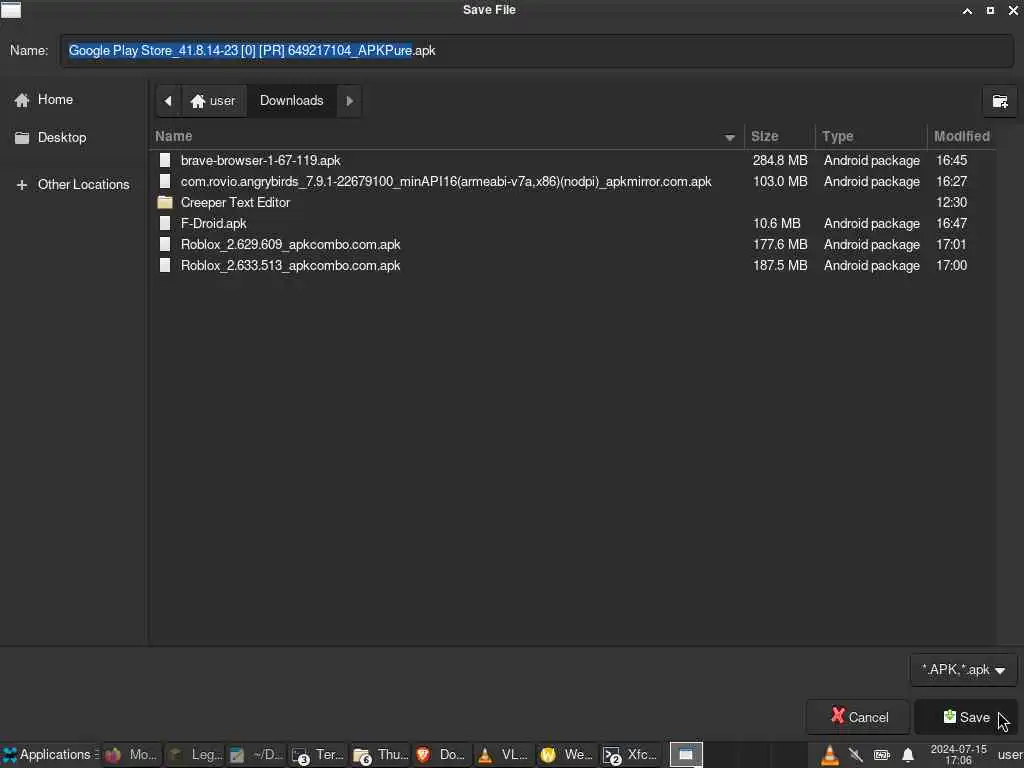
Task: Click the file icon next to F-Droid.apk
Action: 165,223
